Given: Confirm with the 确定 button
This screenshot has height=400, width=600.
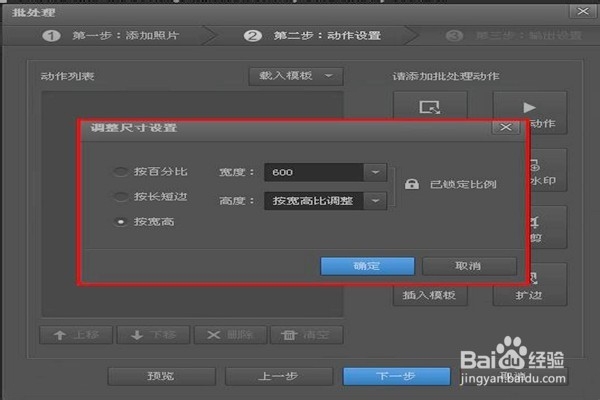Looking at the screenshot, I should point(367,266).
